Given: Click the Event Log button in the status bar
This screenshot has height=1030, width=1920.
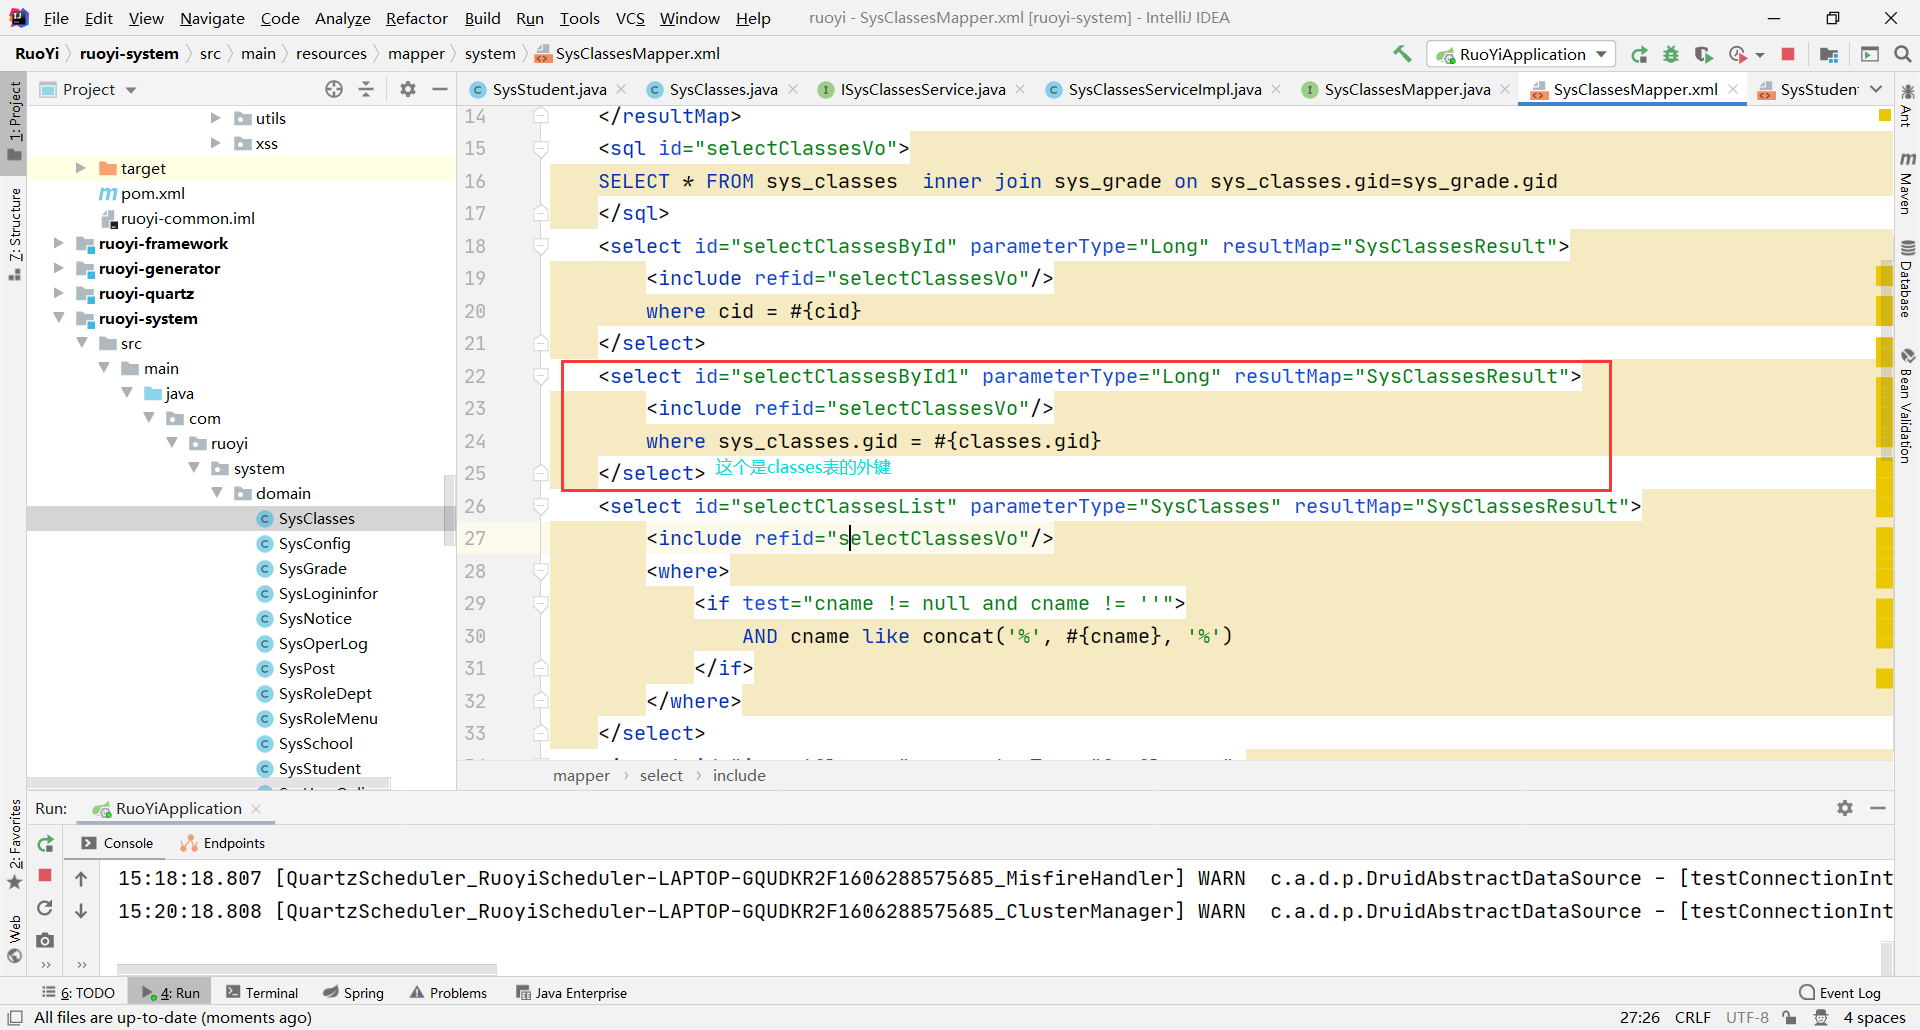Looking at the screenshot, I should click(1840, 992).
